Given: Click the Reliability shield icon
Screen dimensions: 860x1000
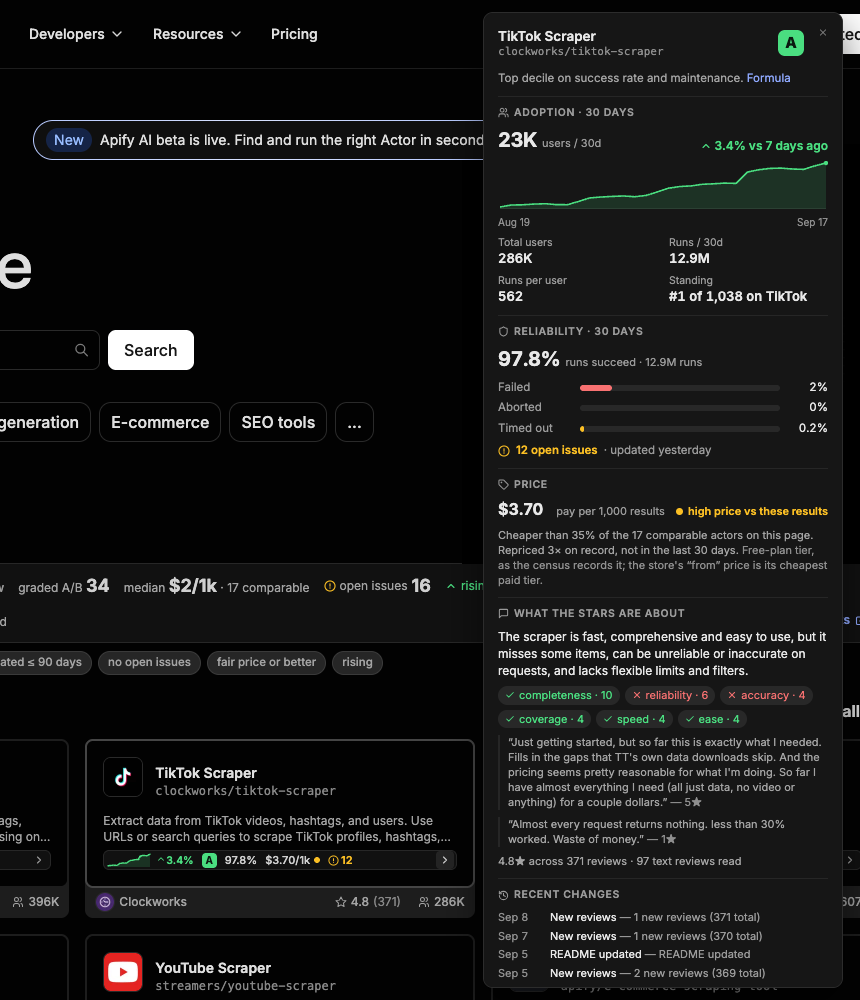Looking at the screenshot, I should point(503,332).
